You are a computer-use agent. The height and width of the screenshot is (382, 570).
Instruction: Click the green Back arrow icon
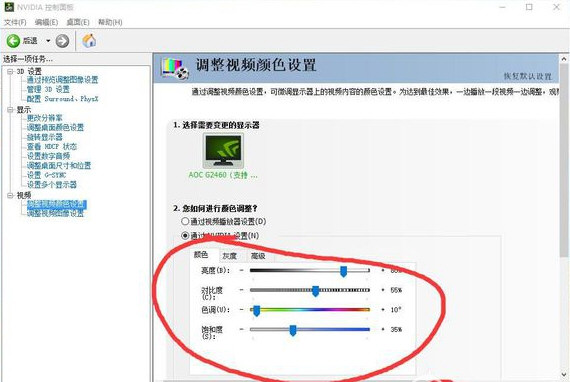click(13, 41)
